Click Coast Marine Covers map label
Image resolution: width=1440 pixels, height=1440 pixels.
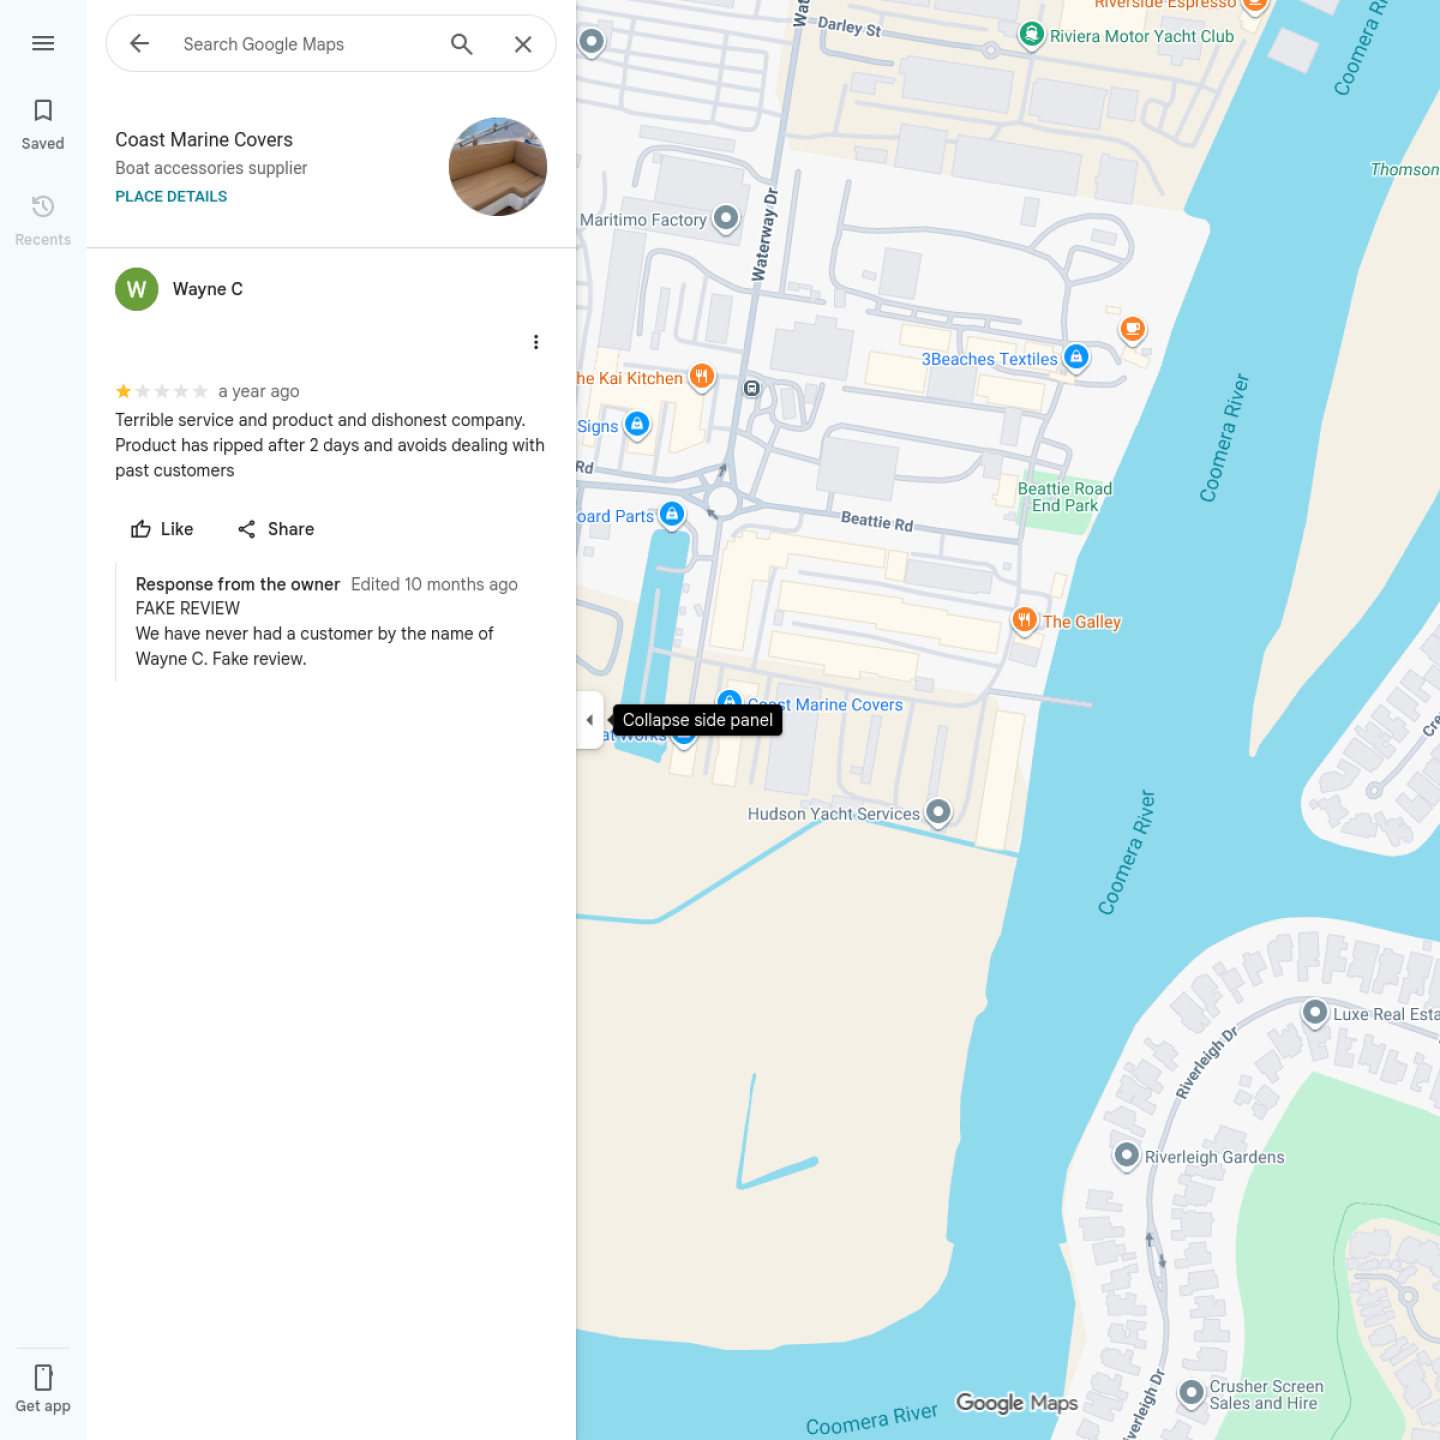(x=826, y=705)
